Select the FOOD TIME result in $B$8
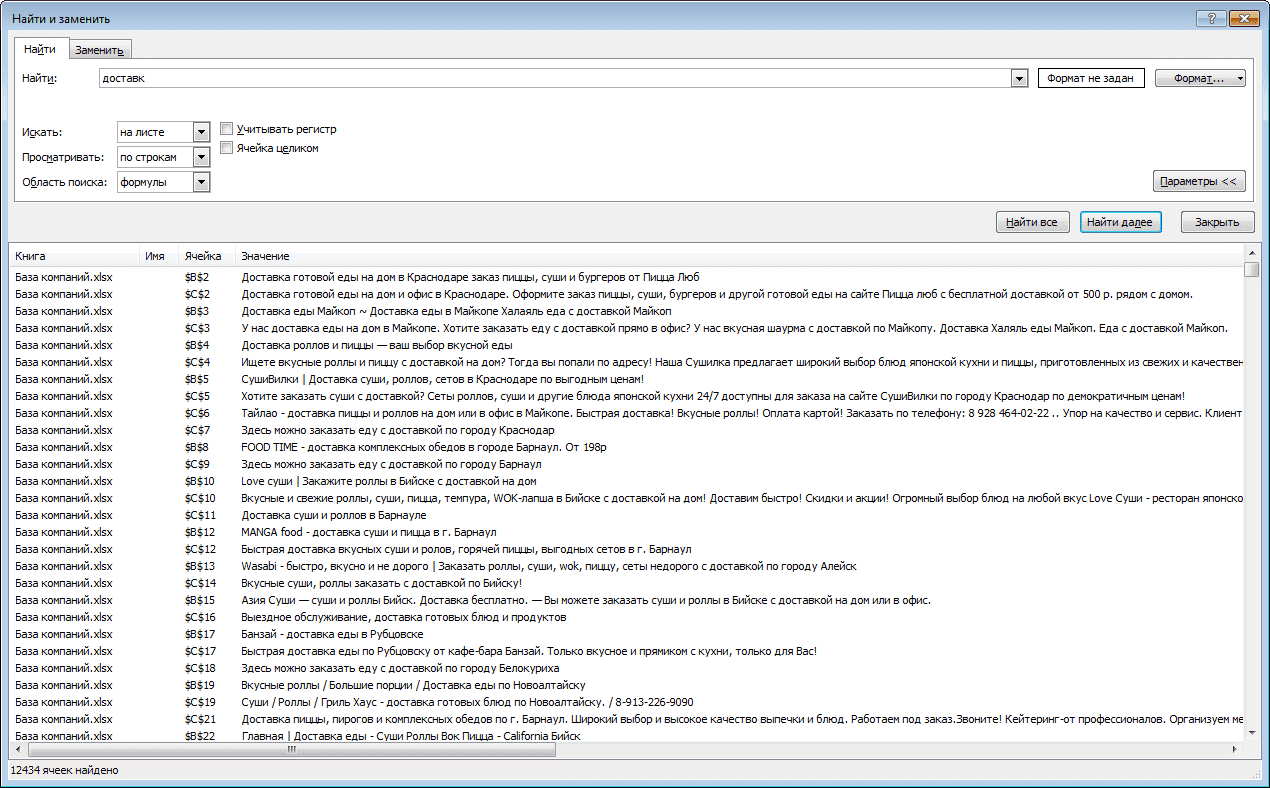The image size is (1270, 788). (x=626, y=447)
